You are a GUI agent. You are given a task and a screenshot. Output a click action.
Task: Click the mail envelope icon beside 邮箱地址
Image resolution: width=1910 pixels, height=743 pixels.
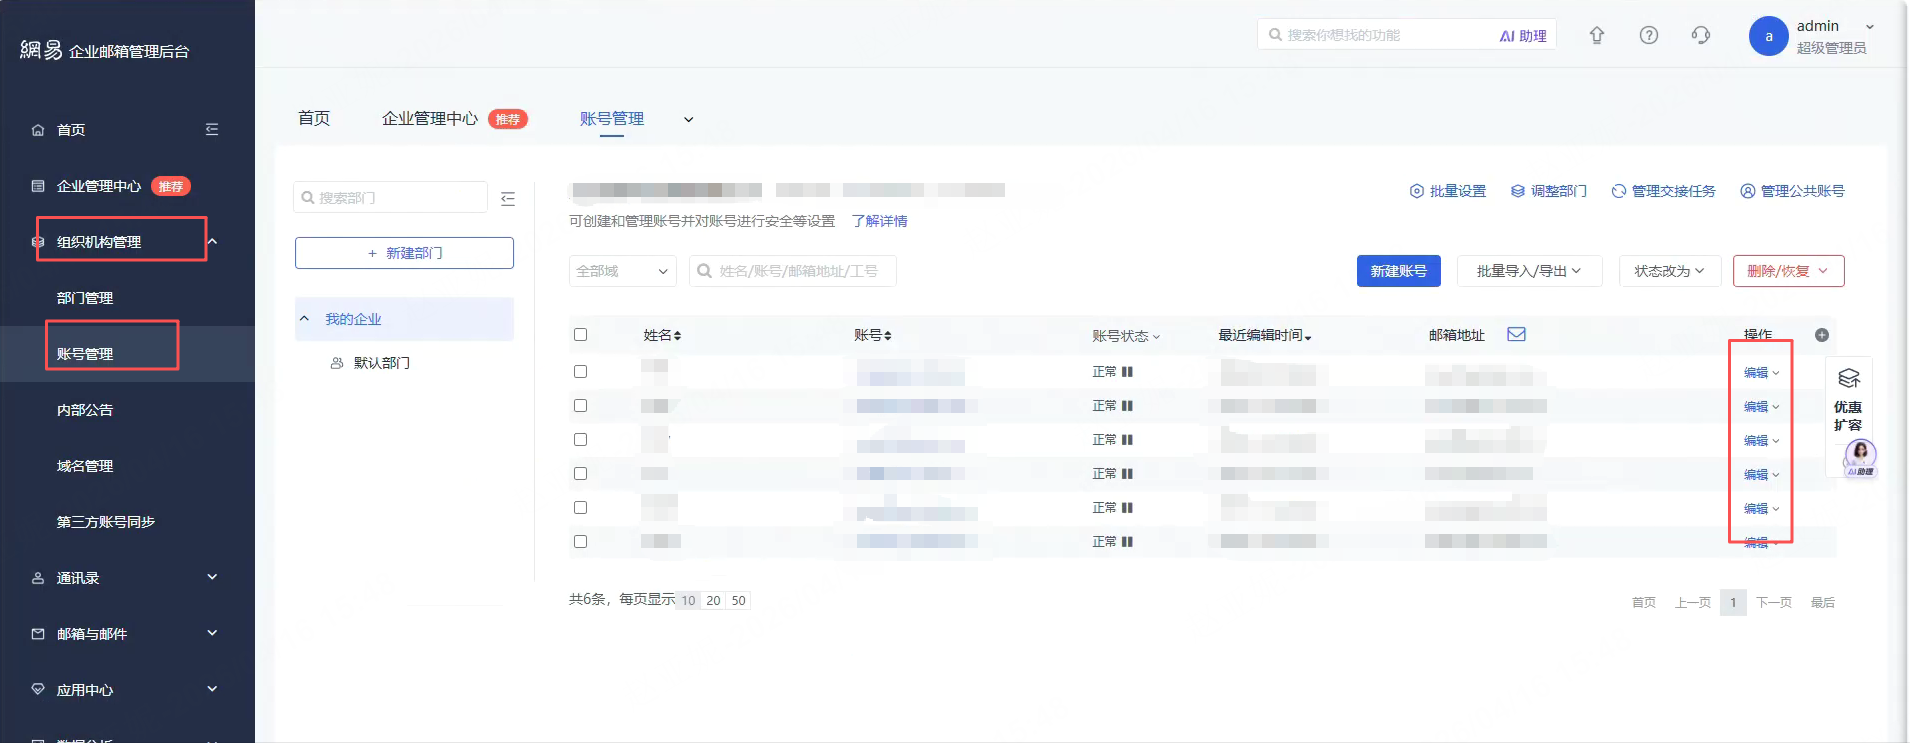(x=1516, y=334)
